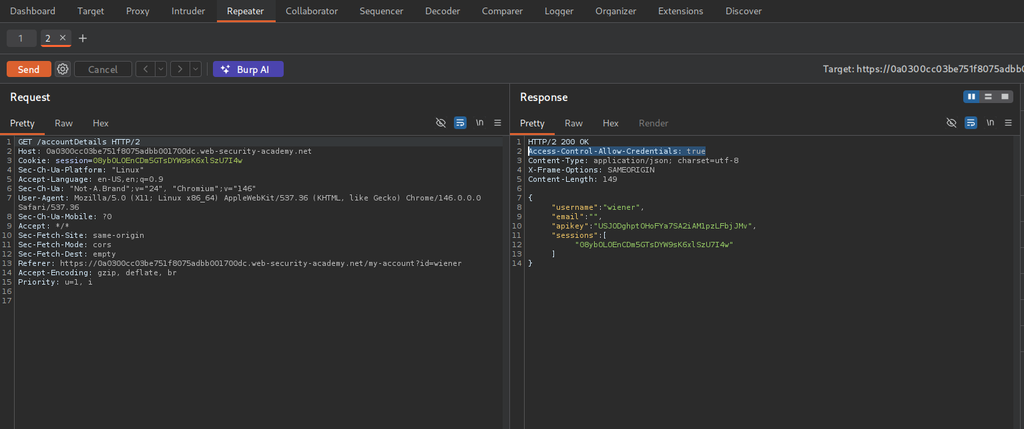This screenshot has height=429, width=1024.
Task: Toggle hide non-printable in Request panel
Action: 441,123
